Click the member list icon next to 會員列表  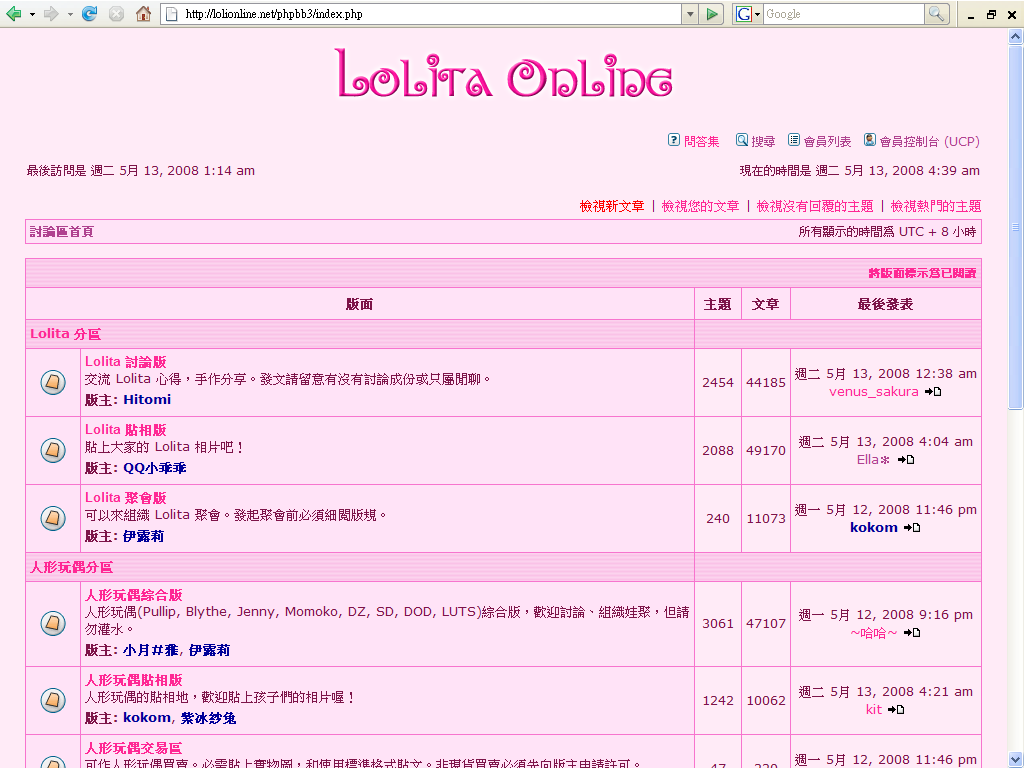[x=793, y=140]
